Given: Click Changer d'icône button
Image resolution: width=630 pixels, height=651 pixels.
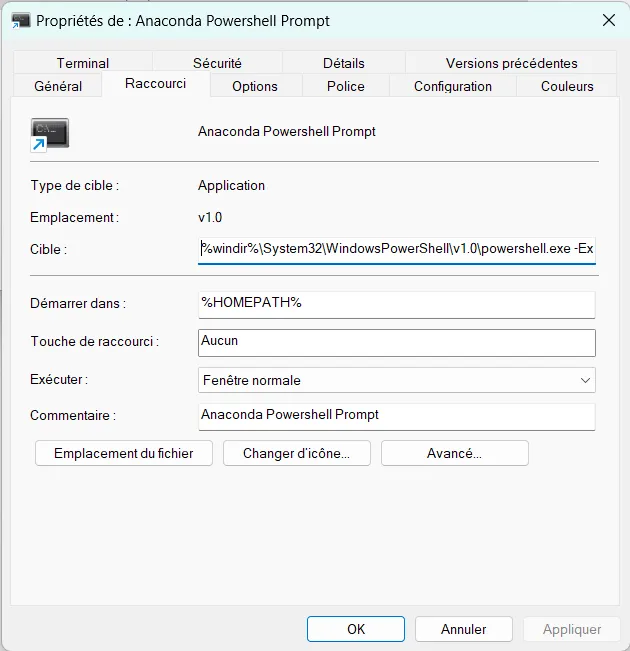Looking at the screenshot, I should coord(297,453).
